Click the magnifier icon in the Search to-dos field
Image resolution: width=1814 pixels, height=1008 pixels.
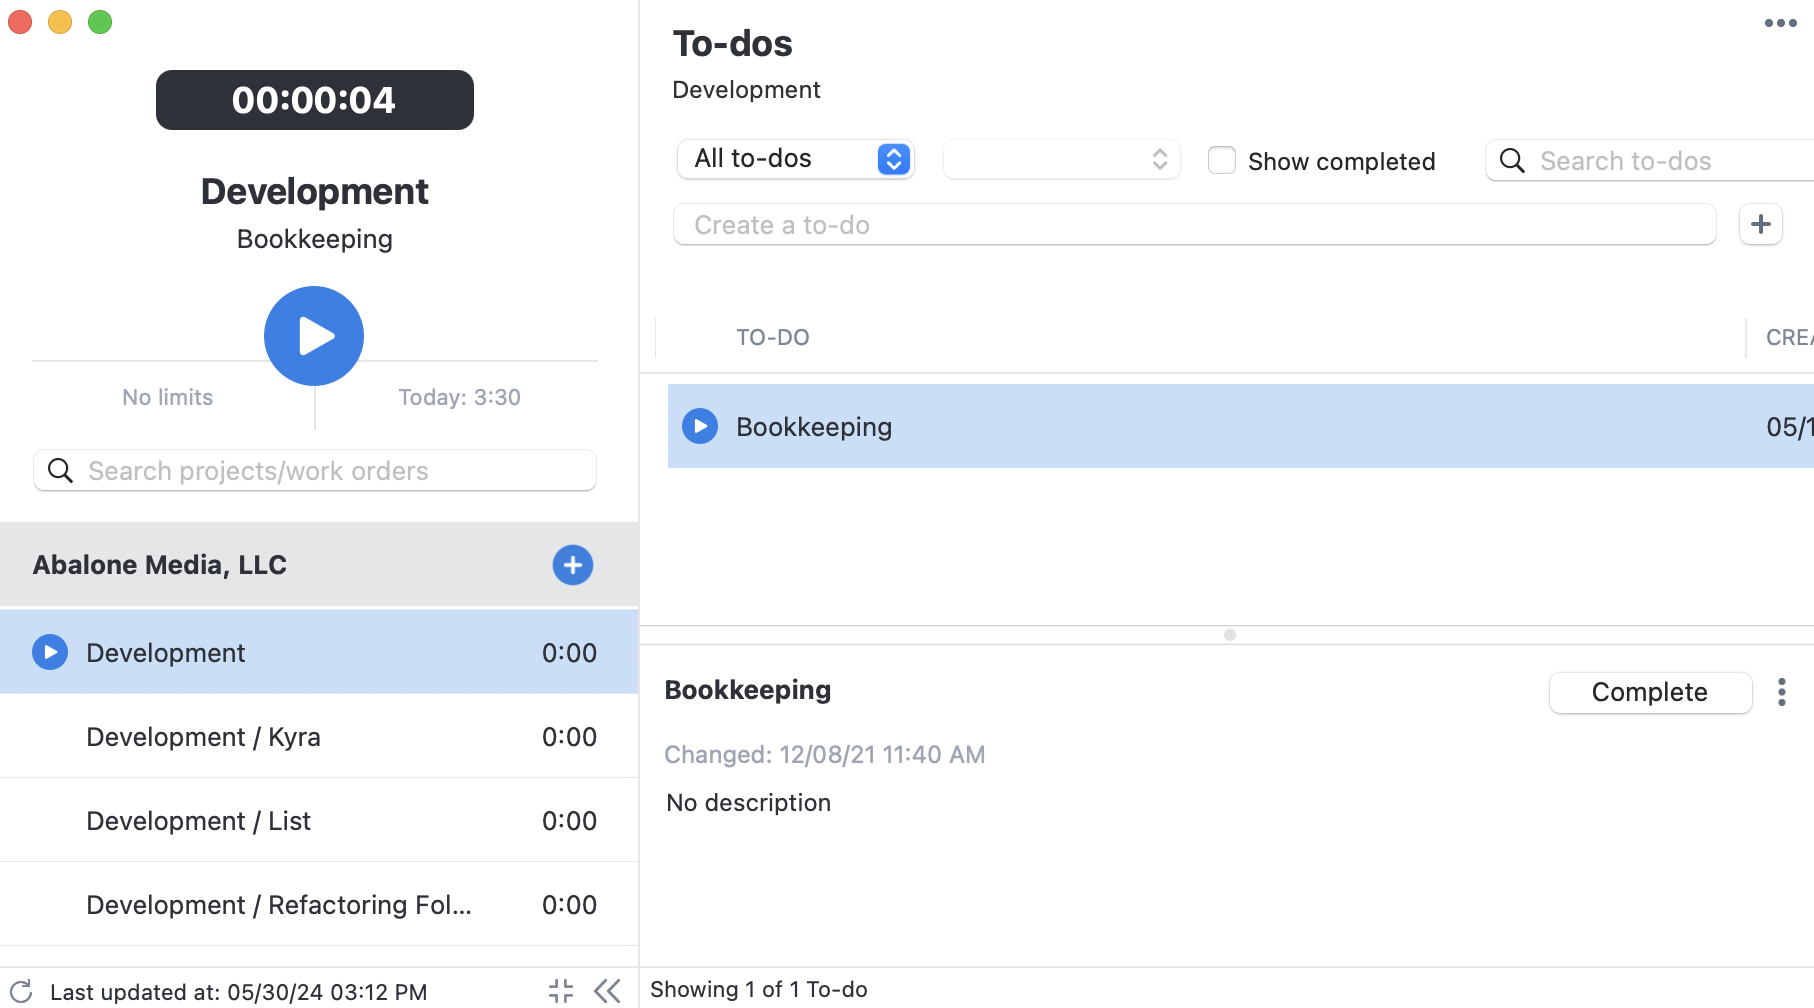click(1512, 161)
